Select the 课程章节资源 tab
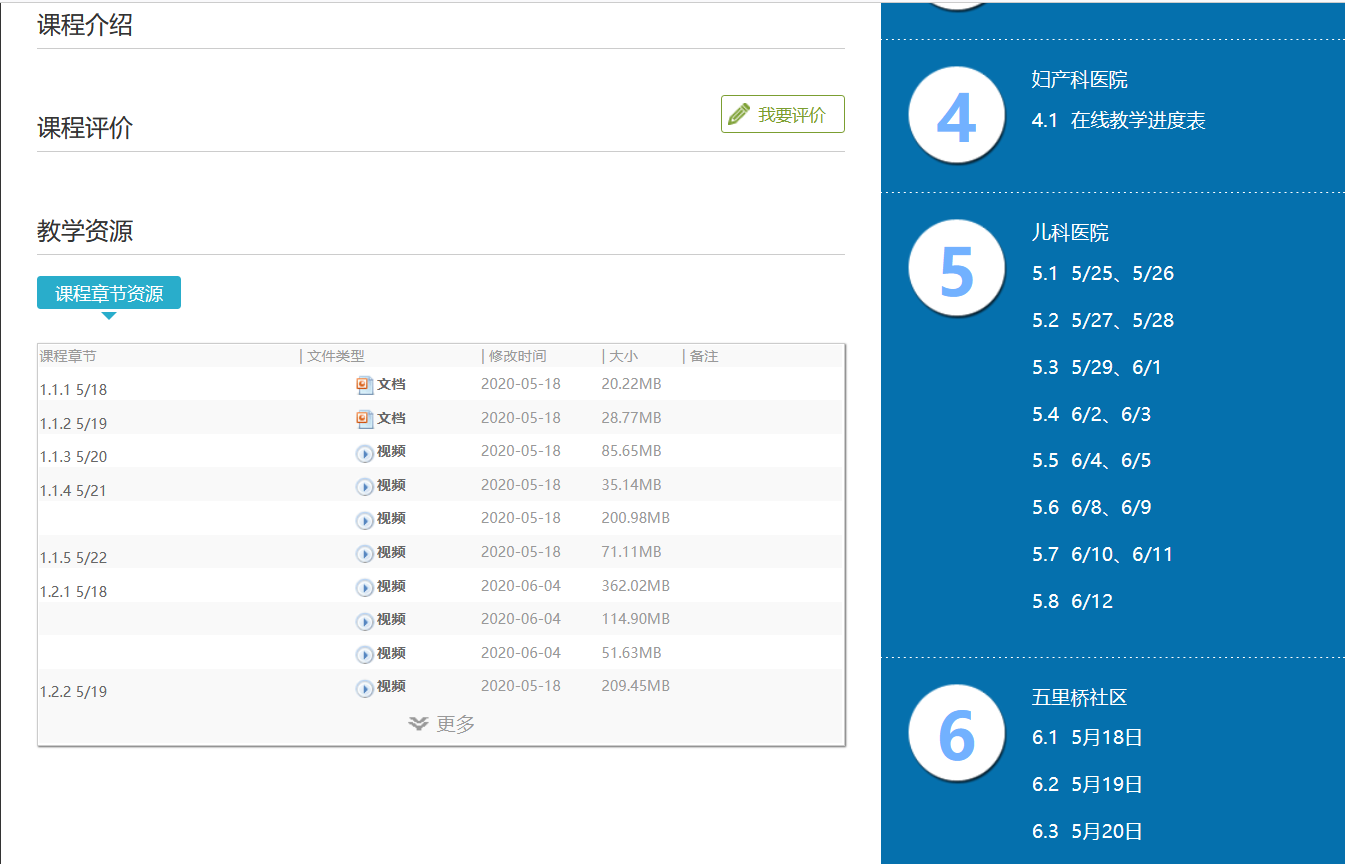 click(x=109, y=293)
